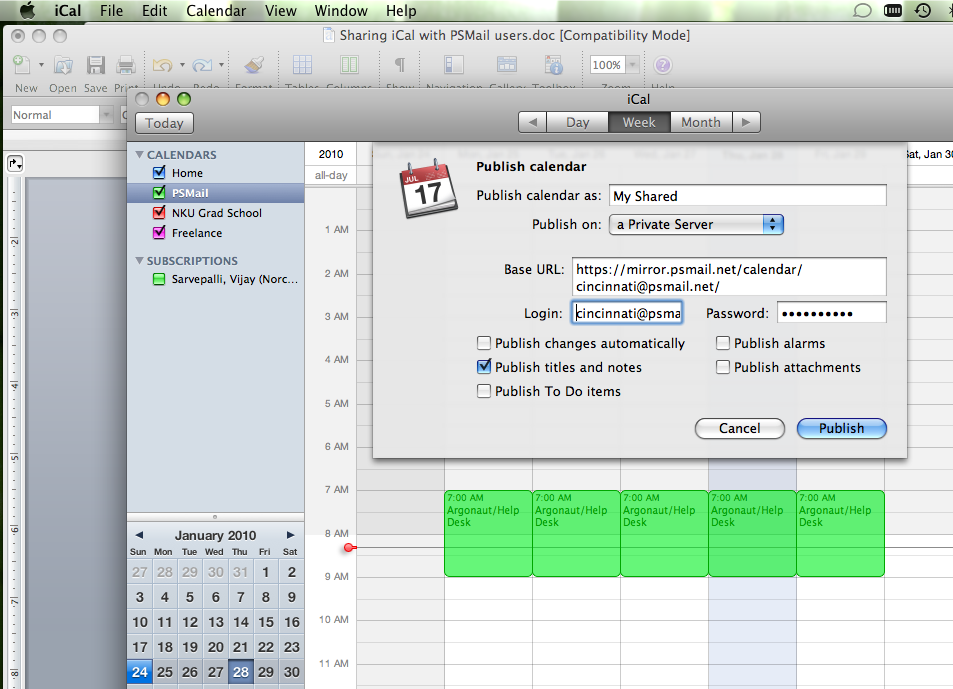Viewport: 953px width, 689px height.
Task: Click the Columns icon in Word toolbar
Action: pyautogui.click(x=349, y=64)
